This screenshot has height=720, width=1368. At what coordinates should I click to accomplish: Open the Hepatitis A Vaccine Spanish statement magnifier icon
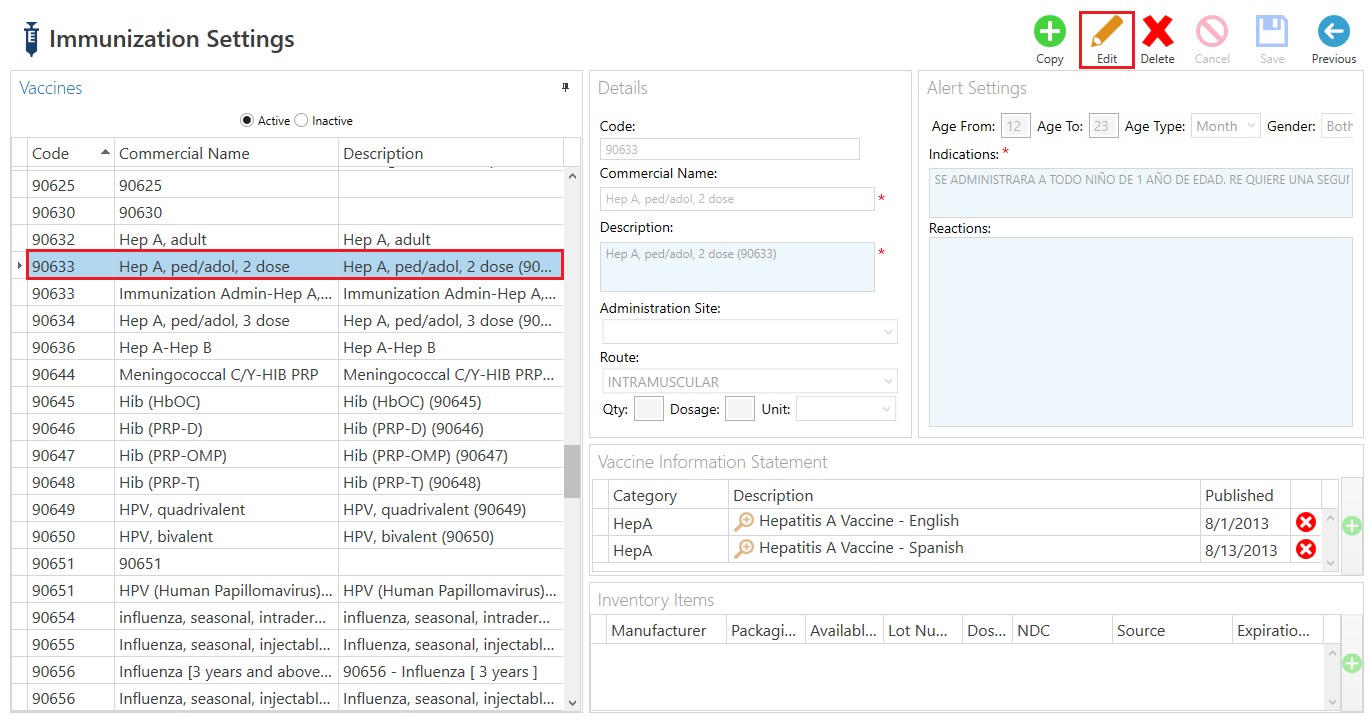coord(744,549)
